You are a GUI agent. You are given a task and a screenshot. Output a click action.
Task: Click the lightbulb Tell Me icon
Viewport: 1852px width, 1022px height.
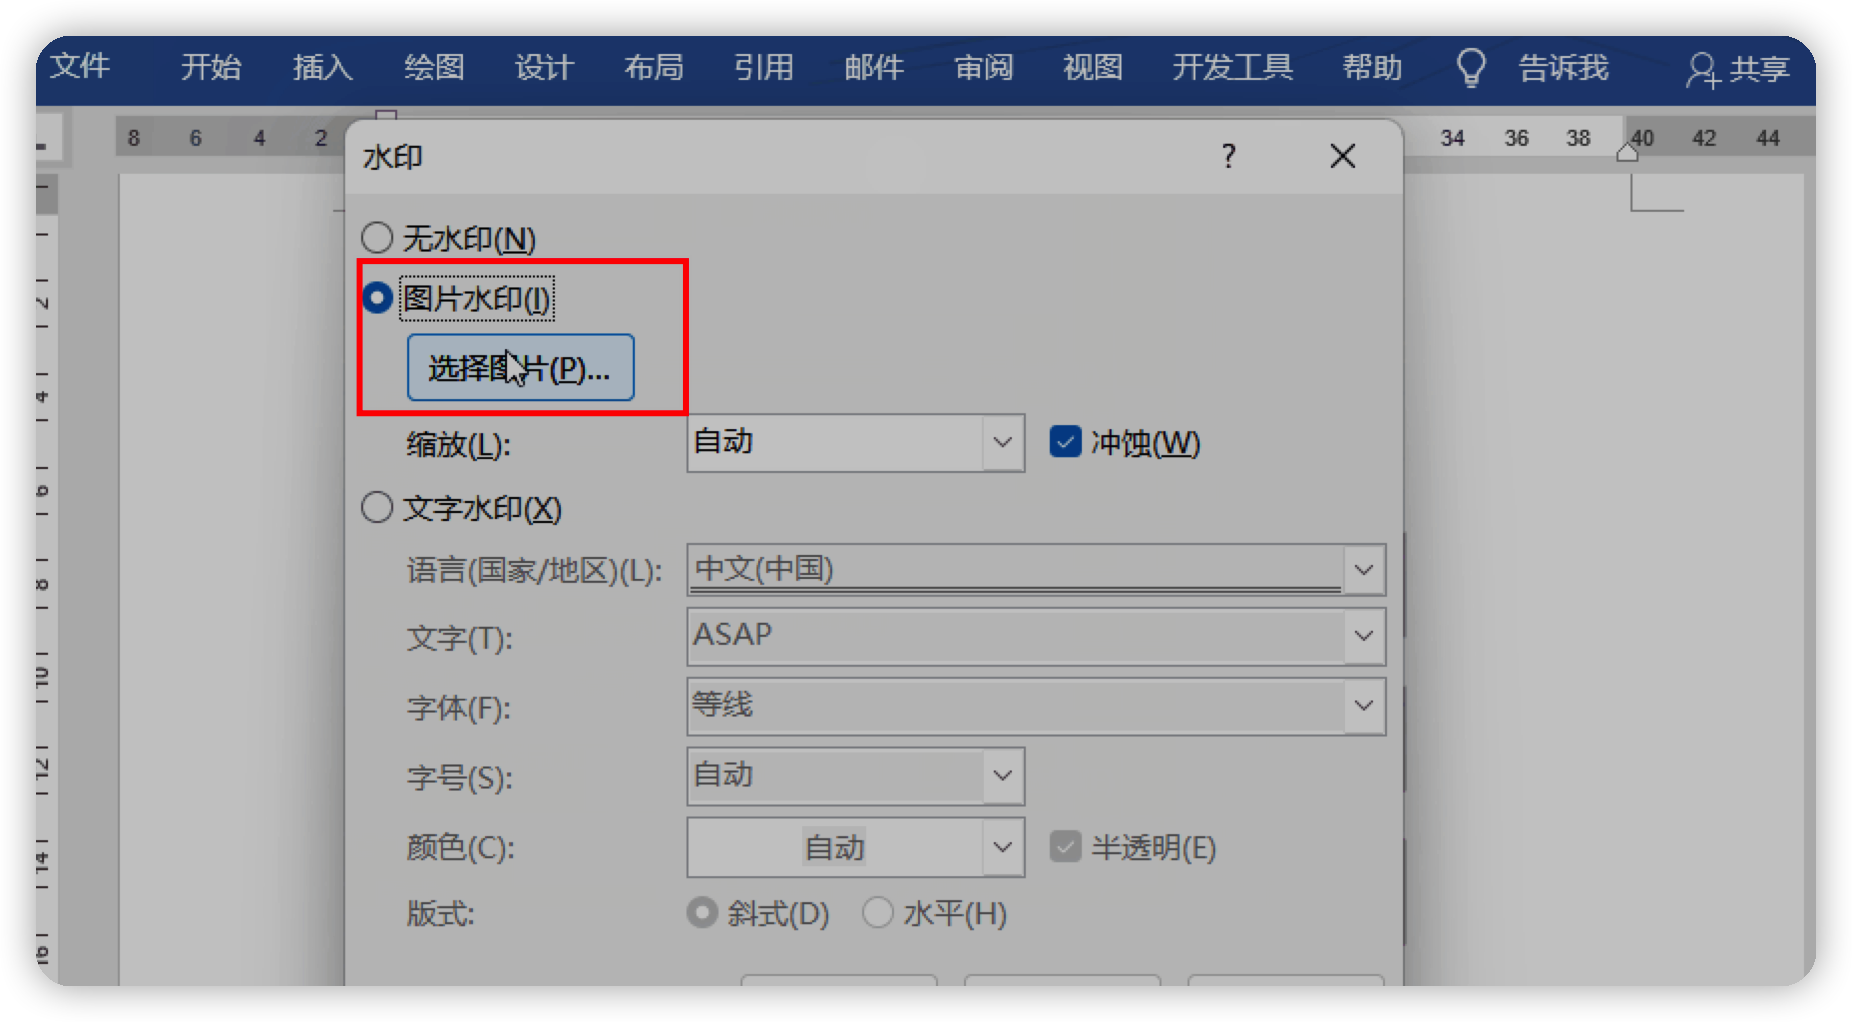pyautogui.click(x=1471, y=68)
